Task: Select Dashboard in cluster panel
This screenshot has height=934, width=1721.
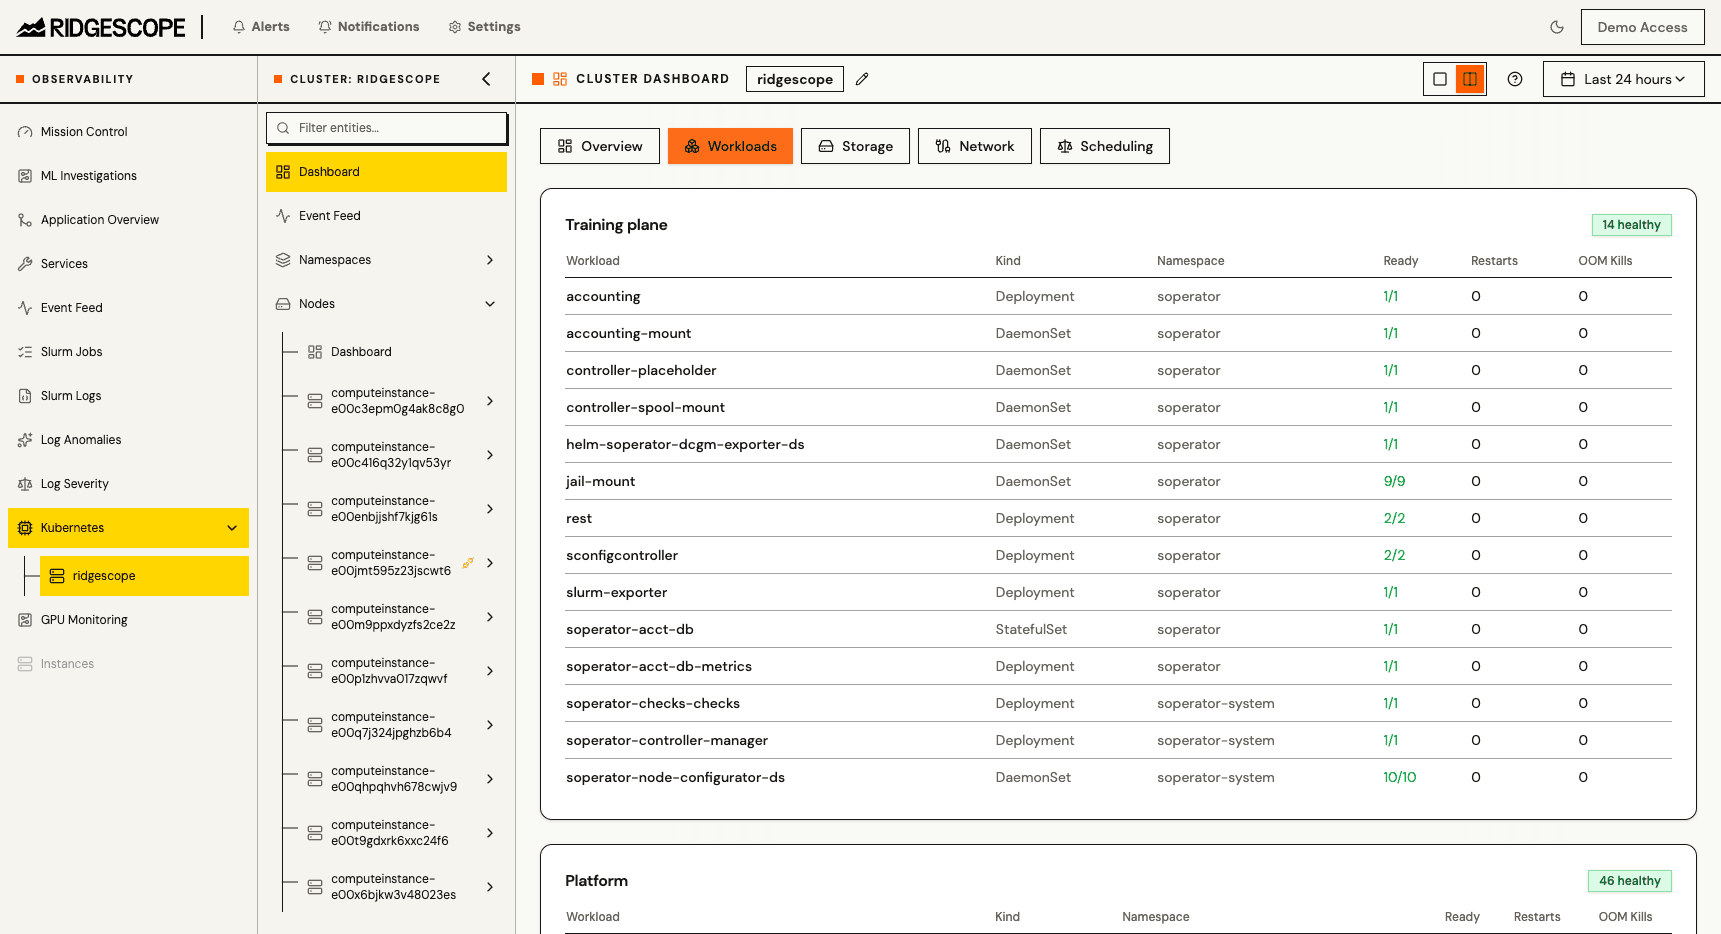Action: (386, 172)
